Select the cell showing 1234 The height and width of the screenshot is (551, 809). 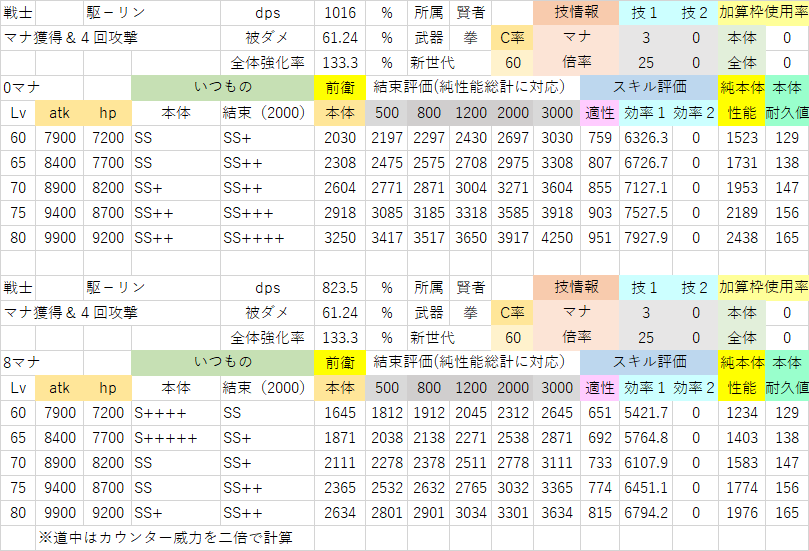click(741, 413)
